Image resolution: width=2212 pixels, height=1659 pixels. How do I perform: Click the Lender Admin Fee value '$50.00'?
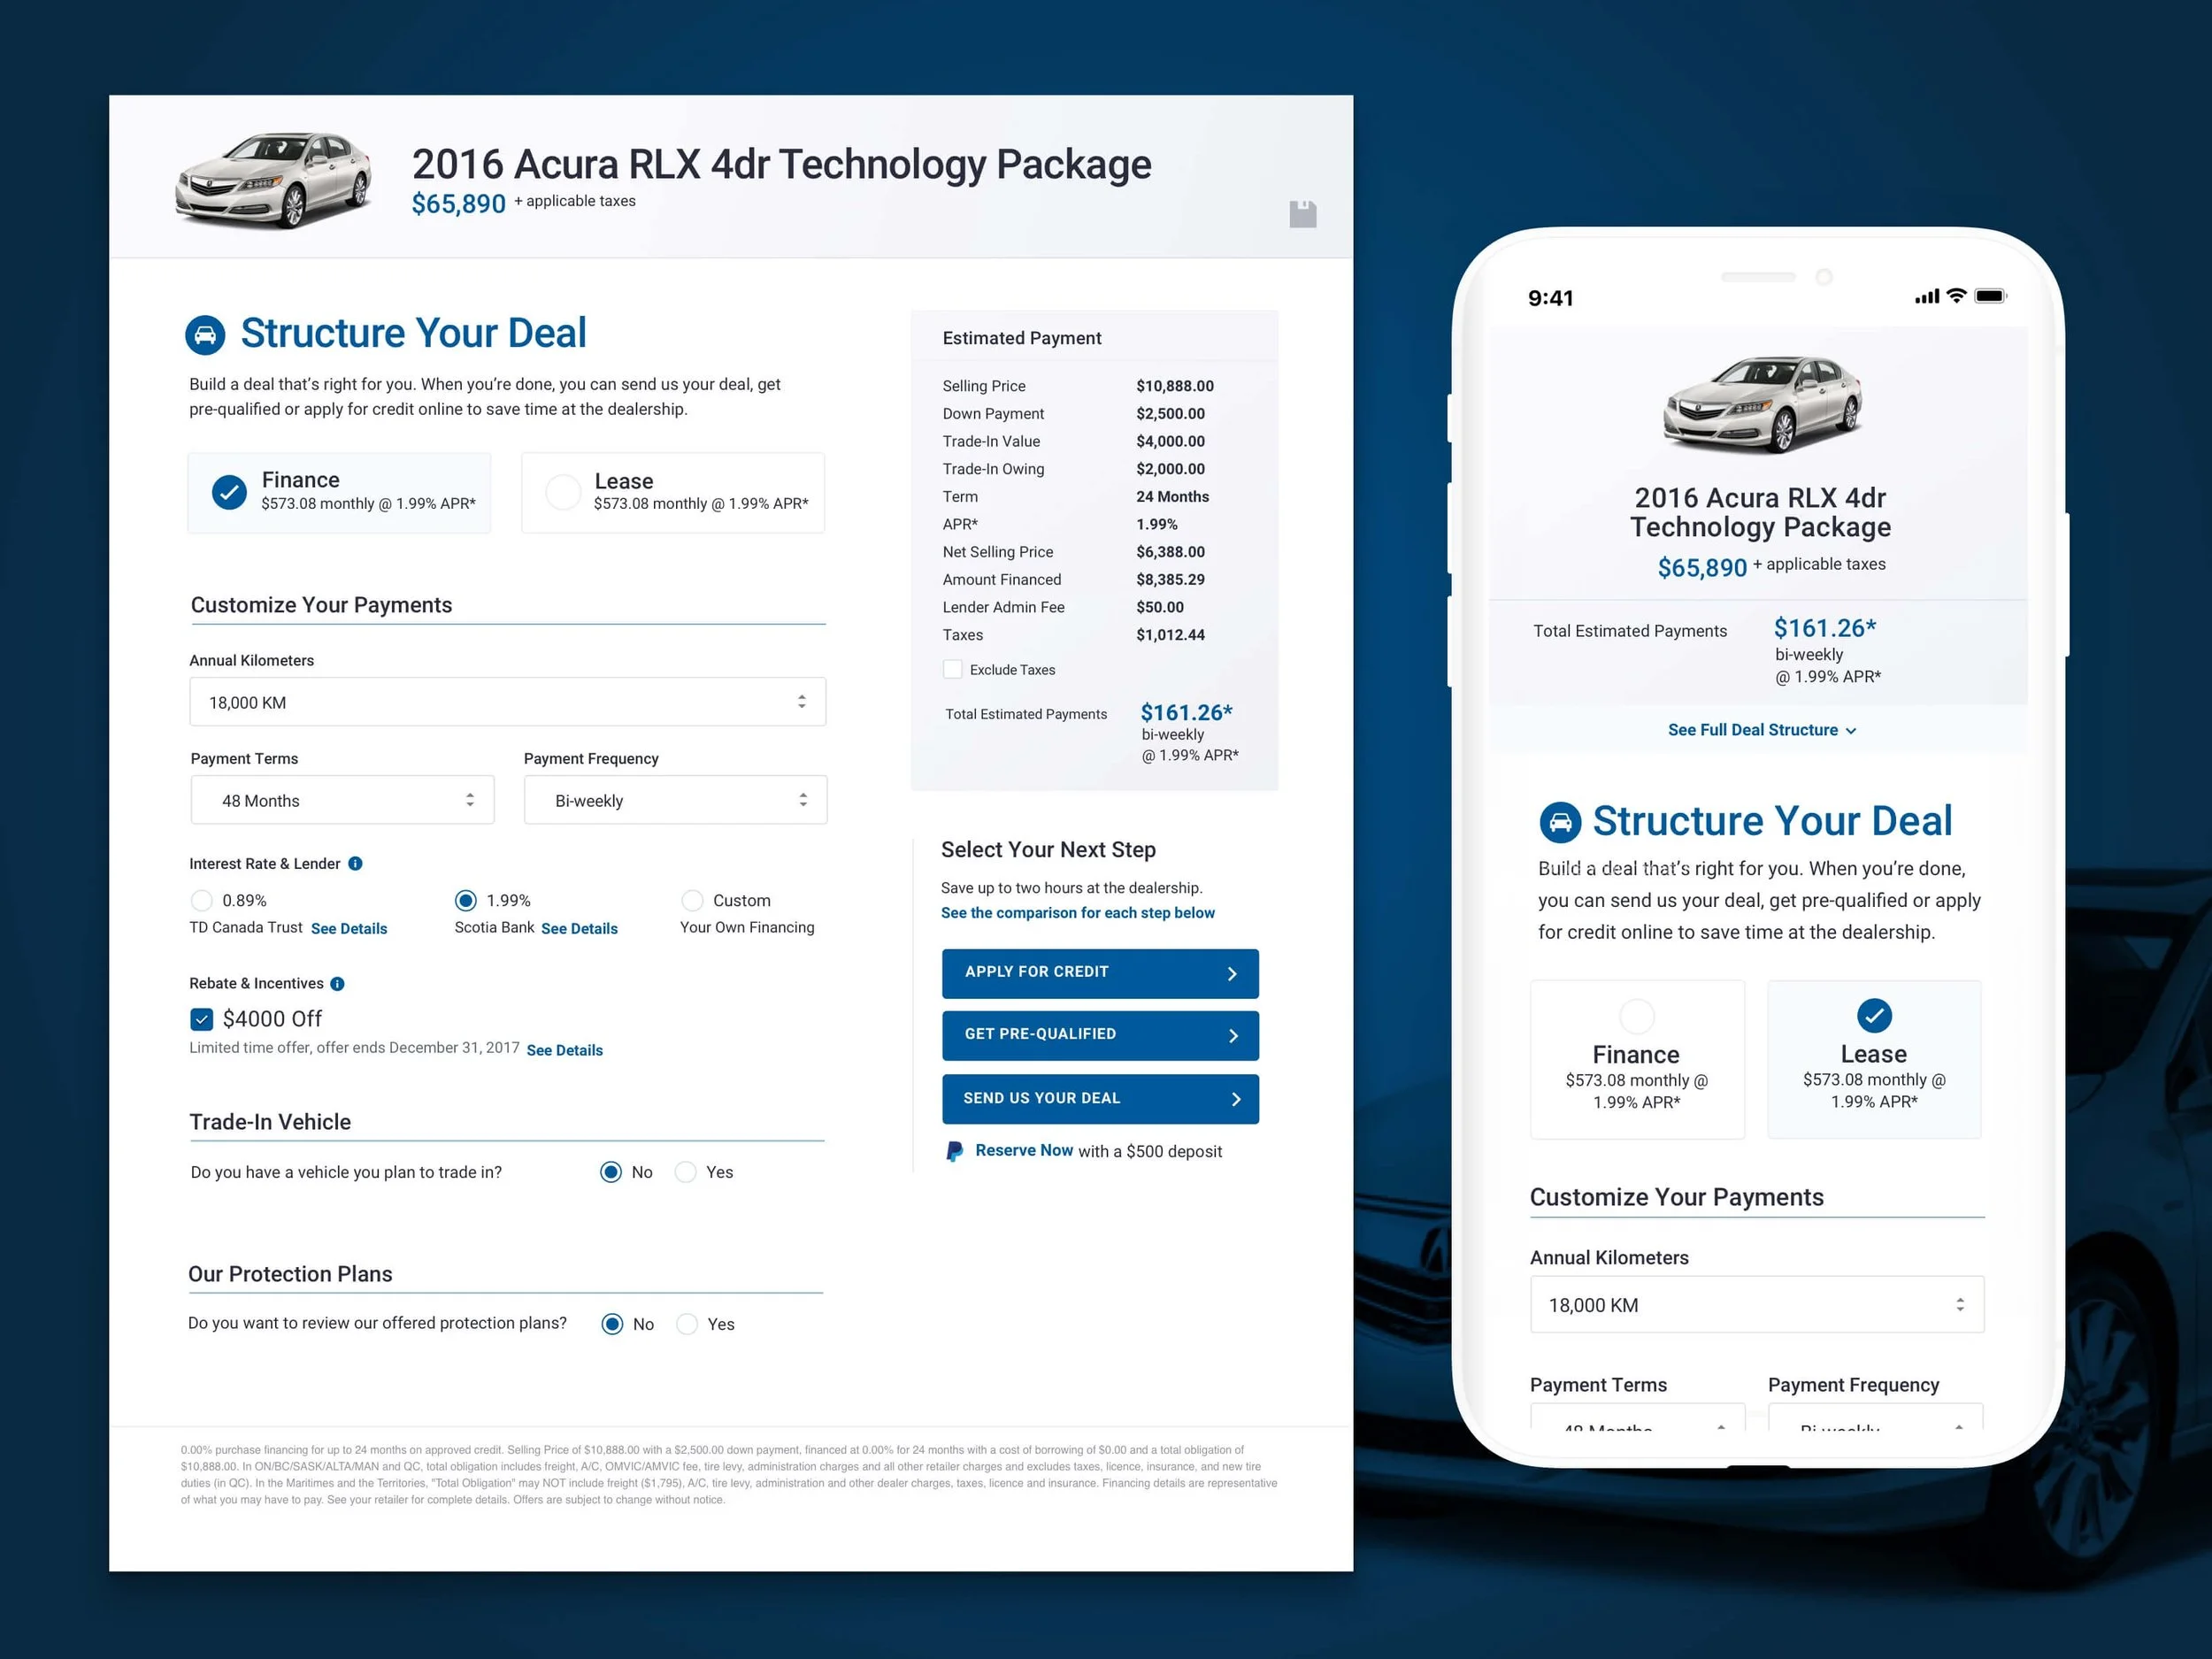1160,607
